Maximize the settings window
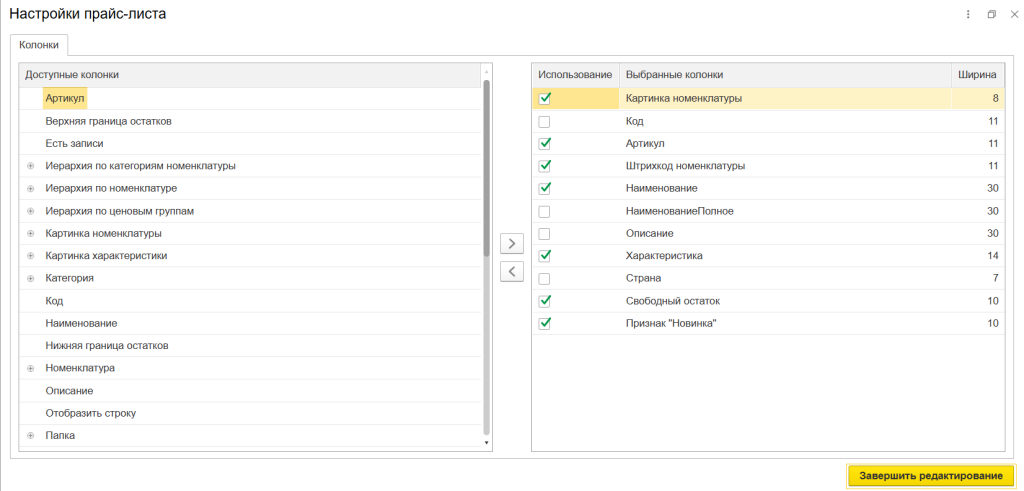Image resolution: width=1024 pixels, height=491 pixels. point(991,14)
